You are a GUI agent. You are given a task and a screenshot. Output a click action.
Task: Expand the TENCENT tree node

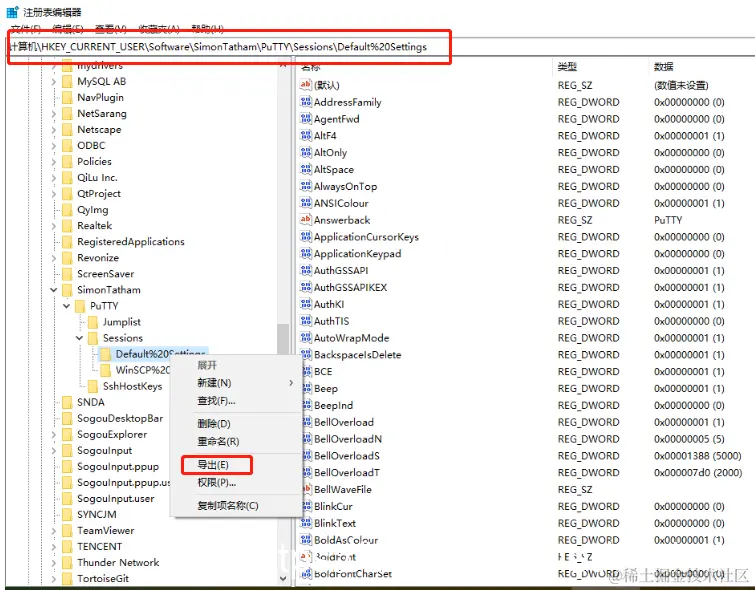[53, 547]
